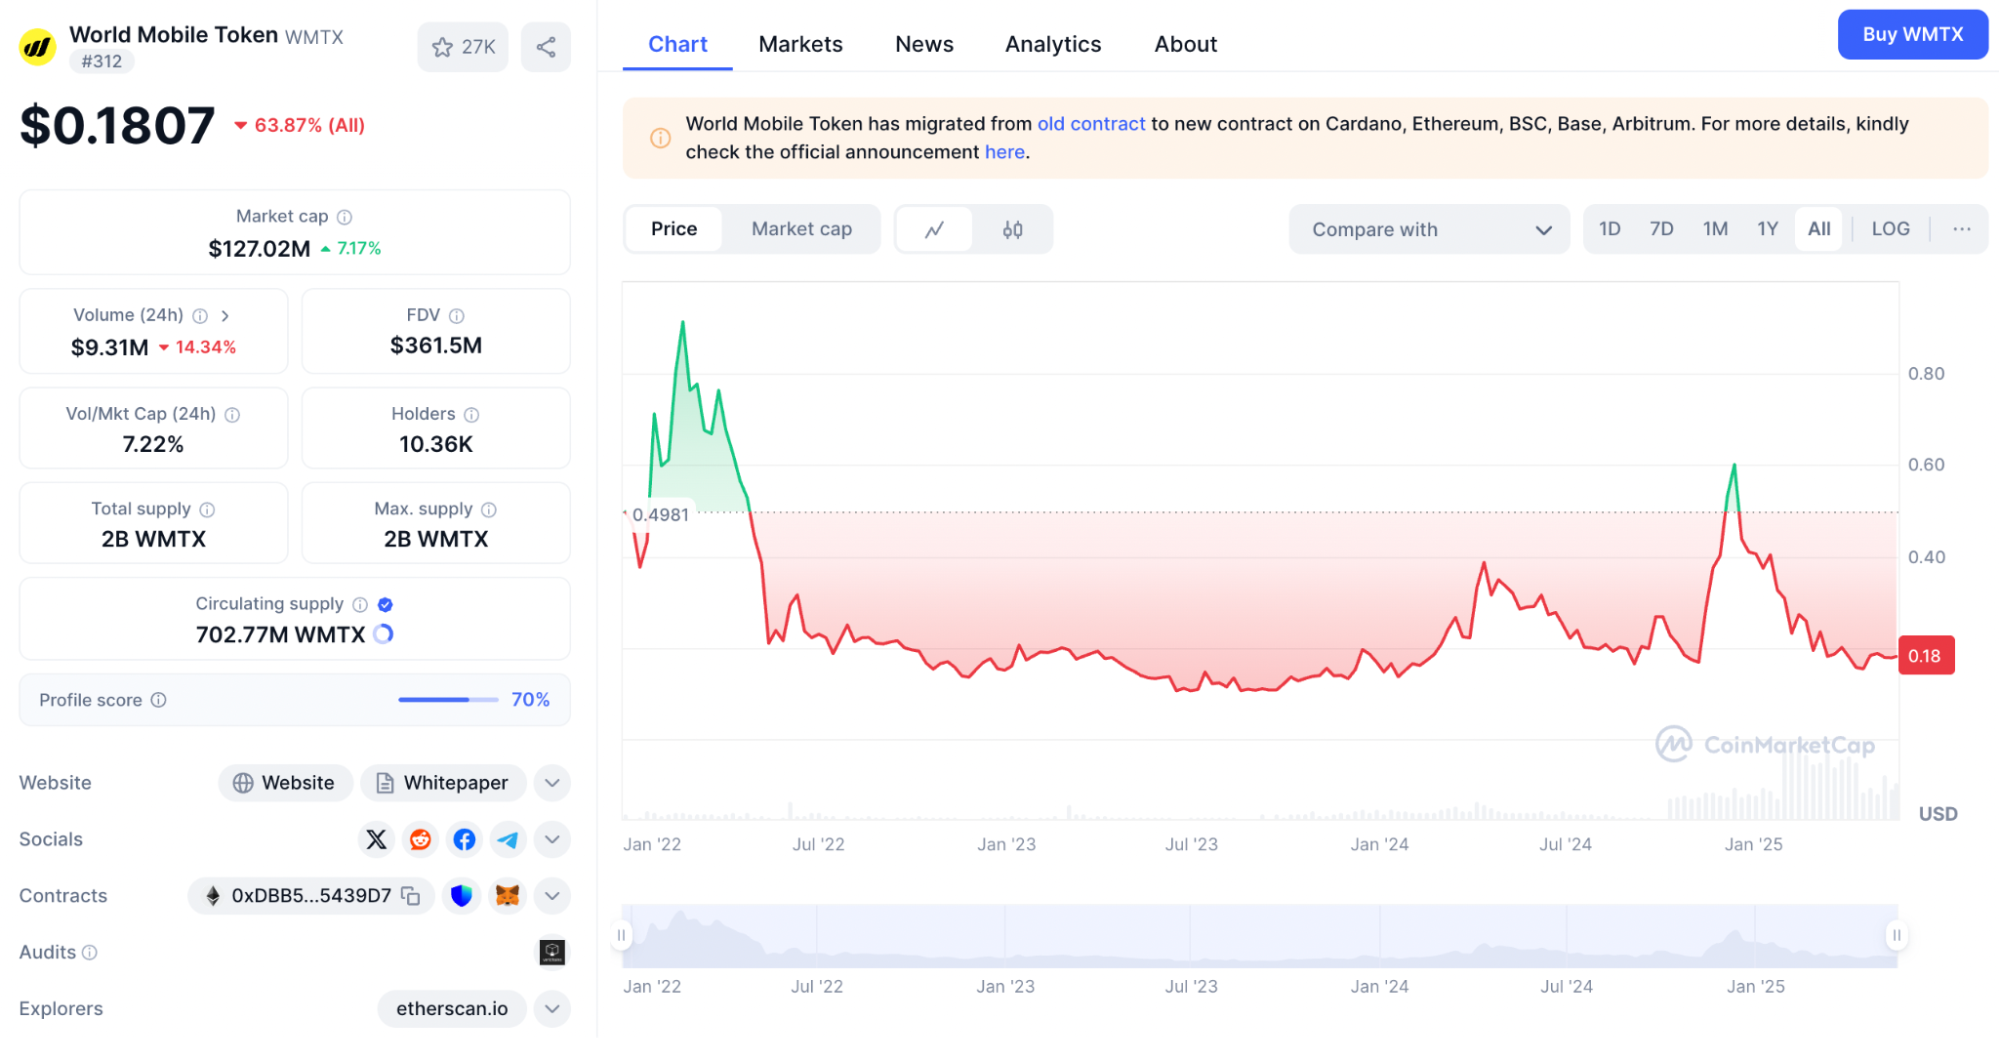Switch to the About tab
1999x1038 pixels.
coord(1185,44)
